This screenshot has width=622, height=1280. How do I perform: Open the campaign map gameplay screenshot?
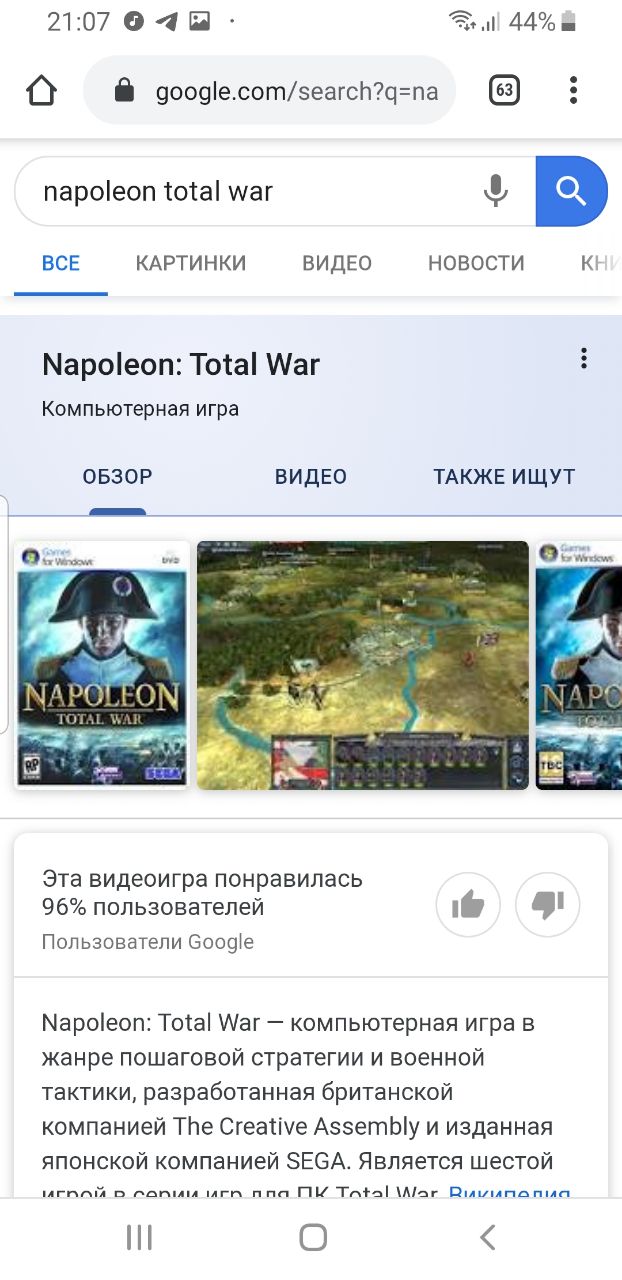coord(362,665)
